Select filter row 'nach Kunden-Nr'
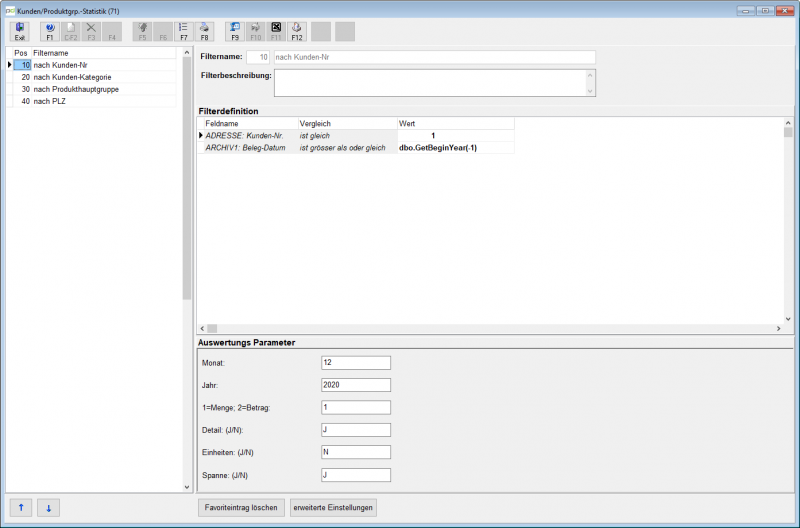Image resolution: width=800 pixels, height=528 pixels. [x=95, y=65]
